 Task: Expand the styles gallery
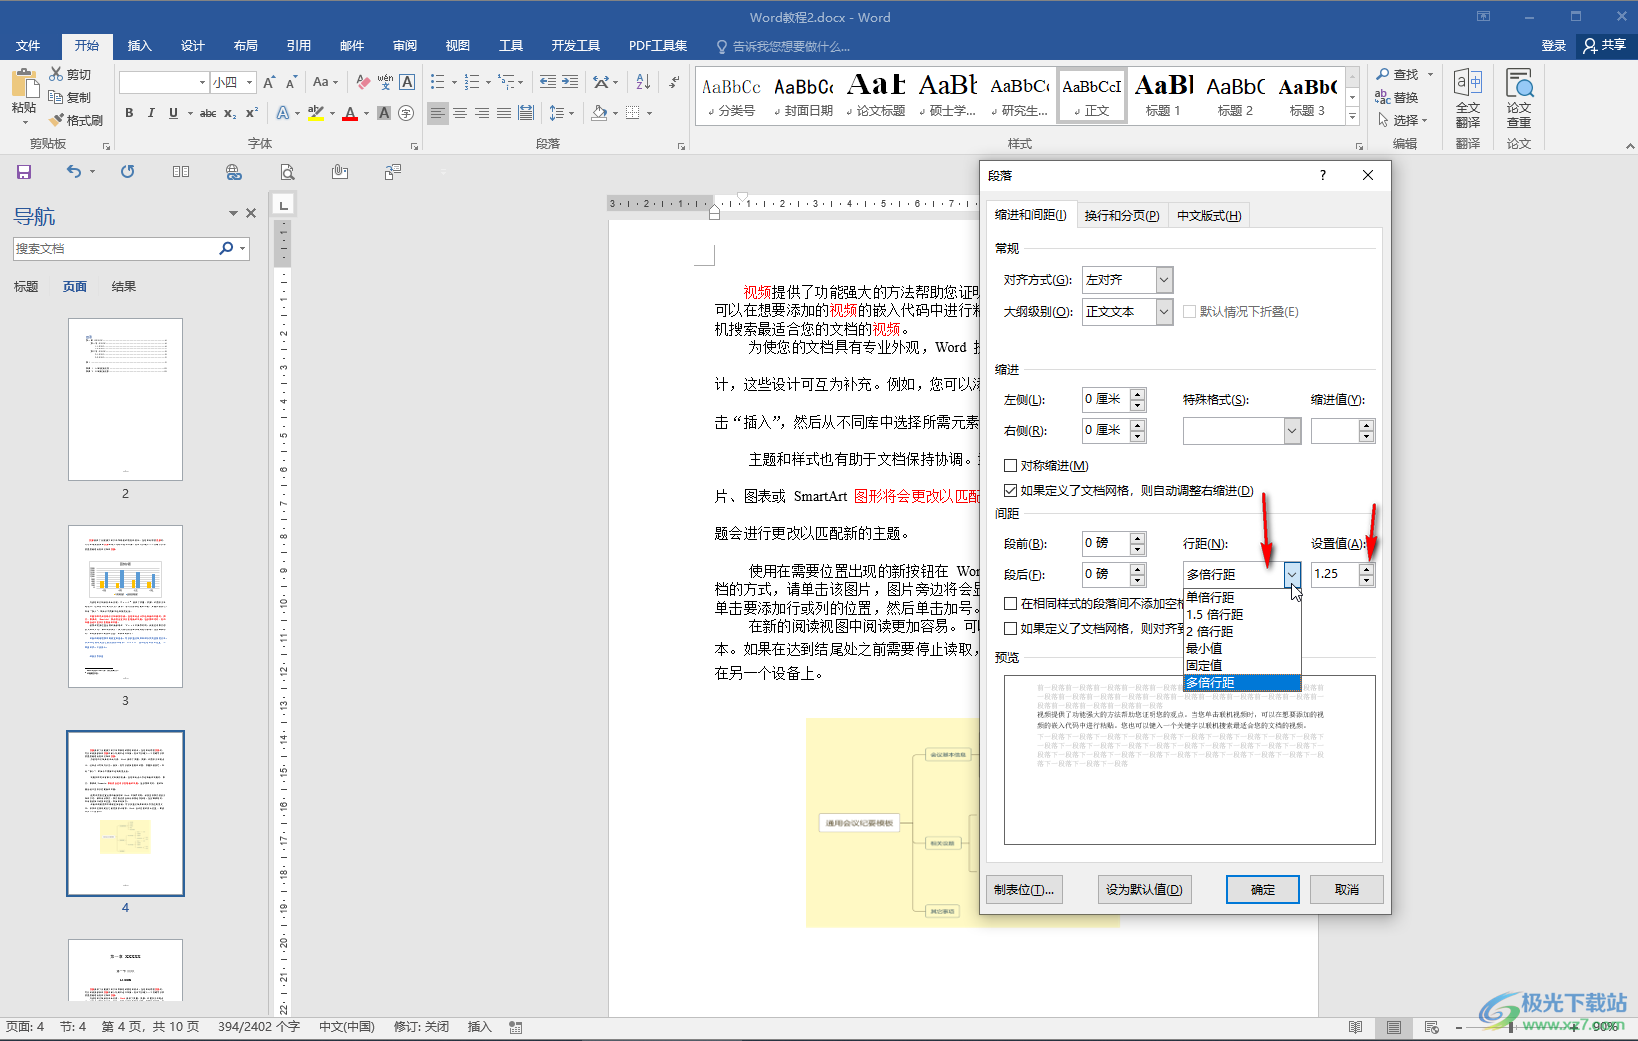pyautogui.click(x=1352, y=117)
